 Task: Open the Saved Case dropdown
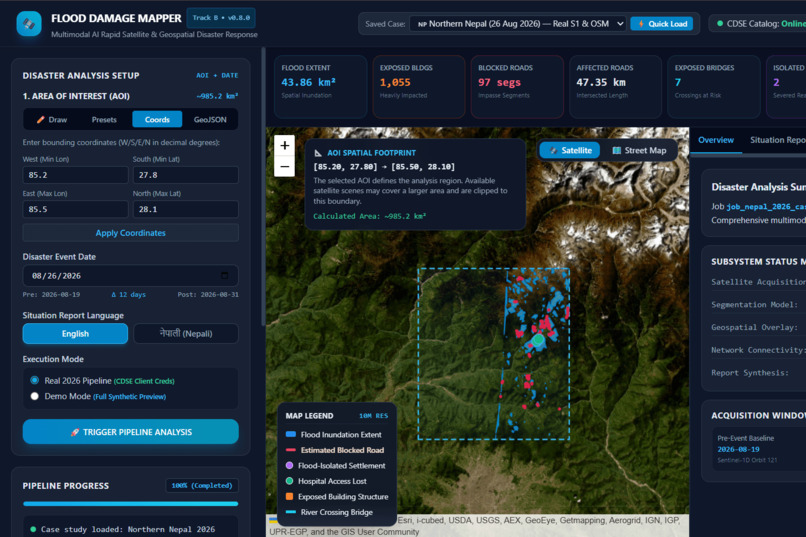[x=518, y=24]
